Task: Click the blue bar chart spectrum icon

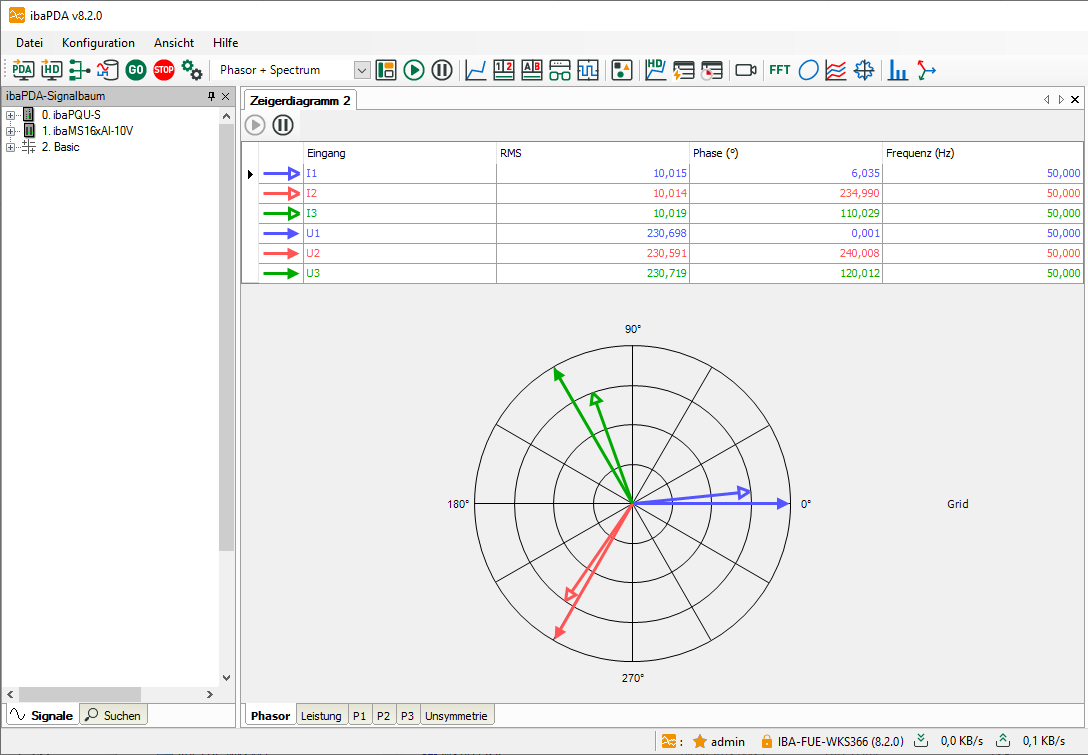Action: click(898, 70)
